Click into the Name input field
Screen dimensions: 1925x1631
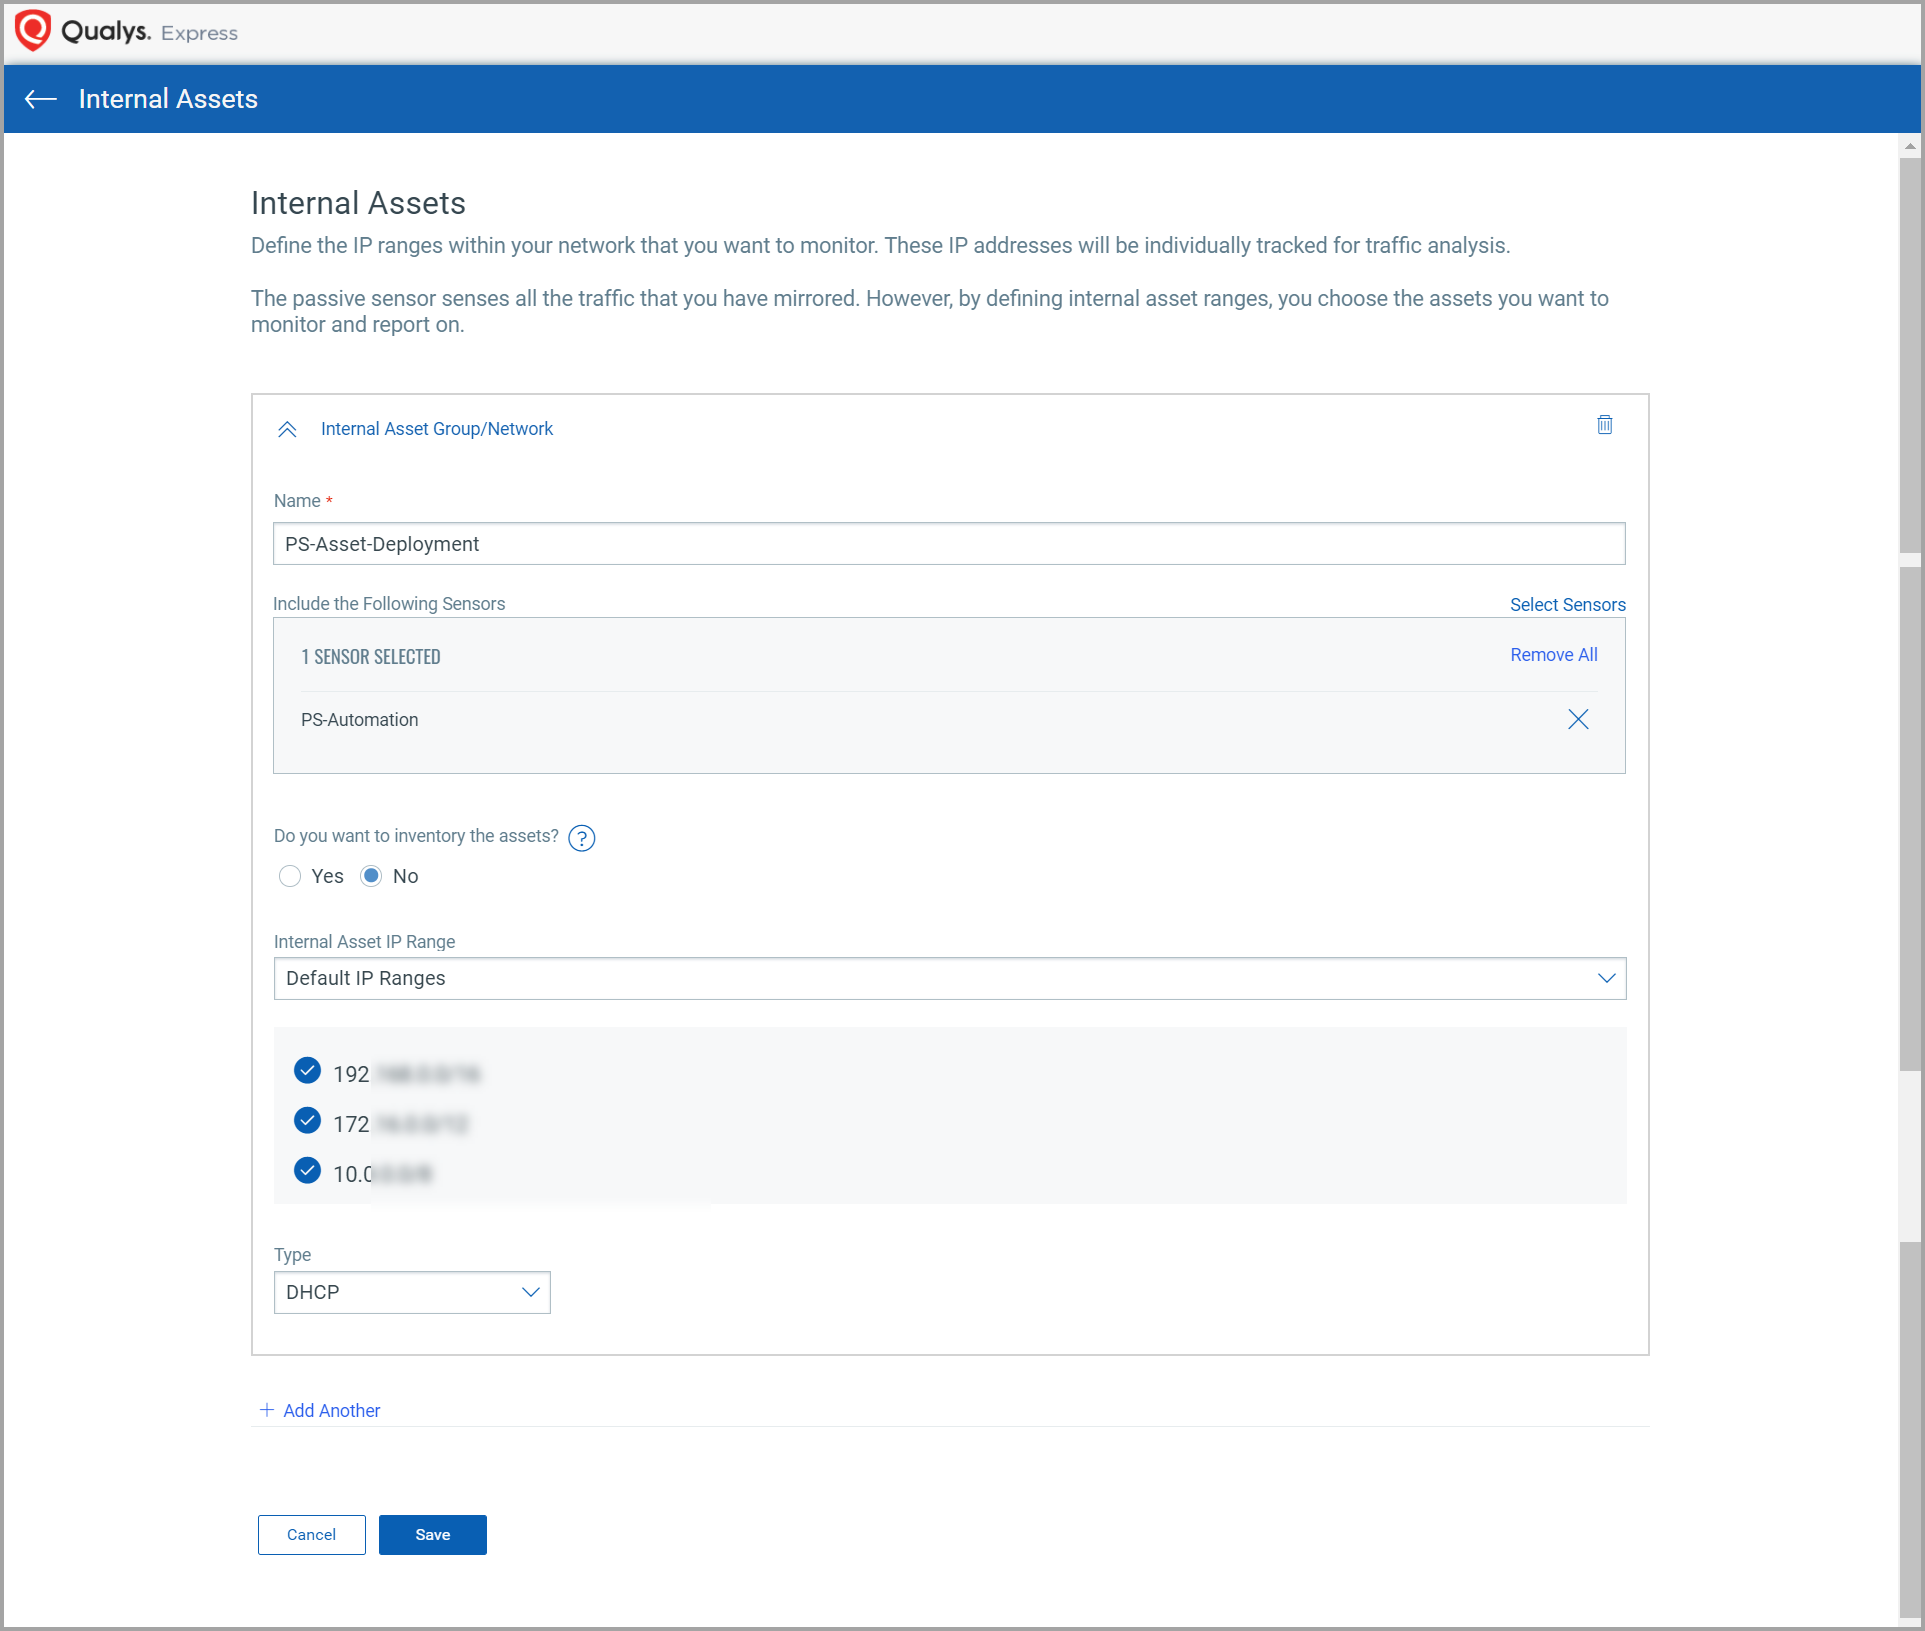pos(948,544)
